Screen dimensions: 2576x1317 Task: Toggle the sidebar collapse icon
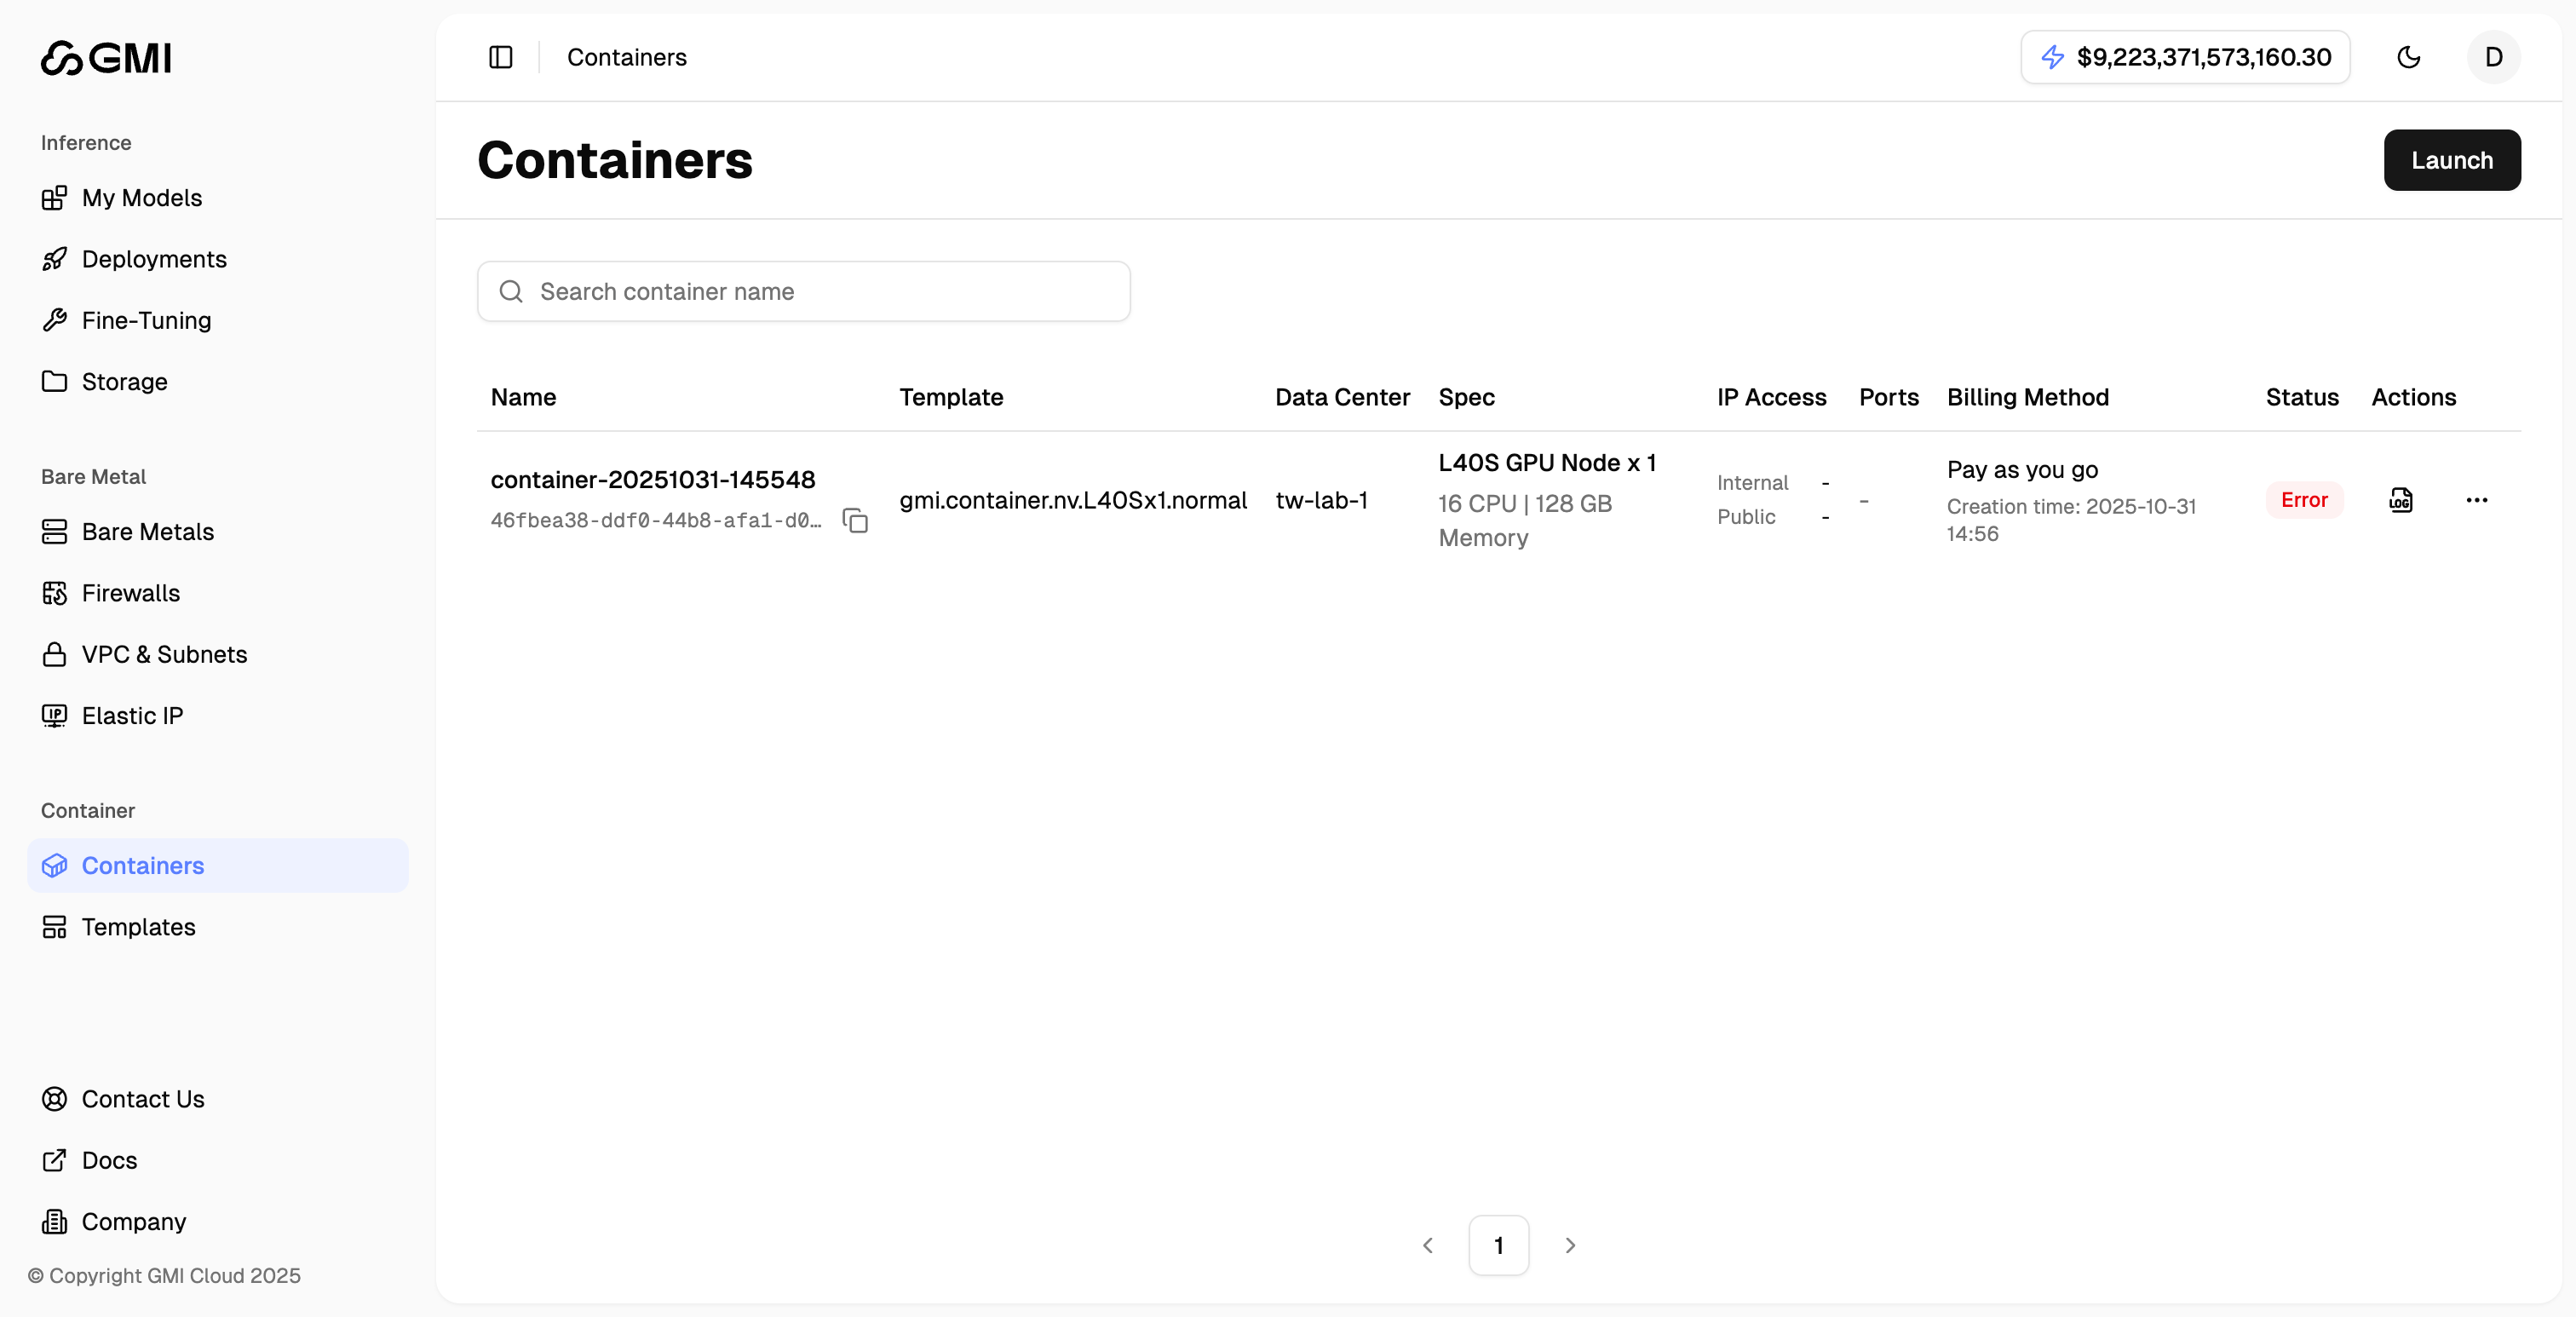point(500,57)
